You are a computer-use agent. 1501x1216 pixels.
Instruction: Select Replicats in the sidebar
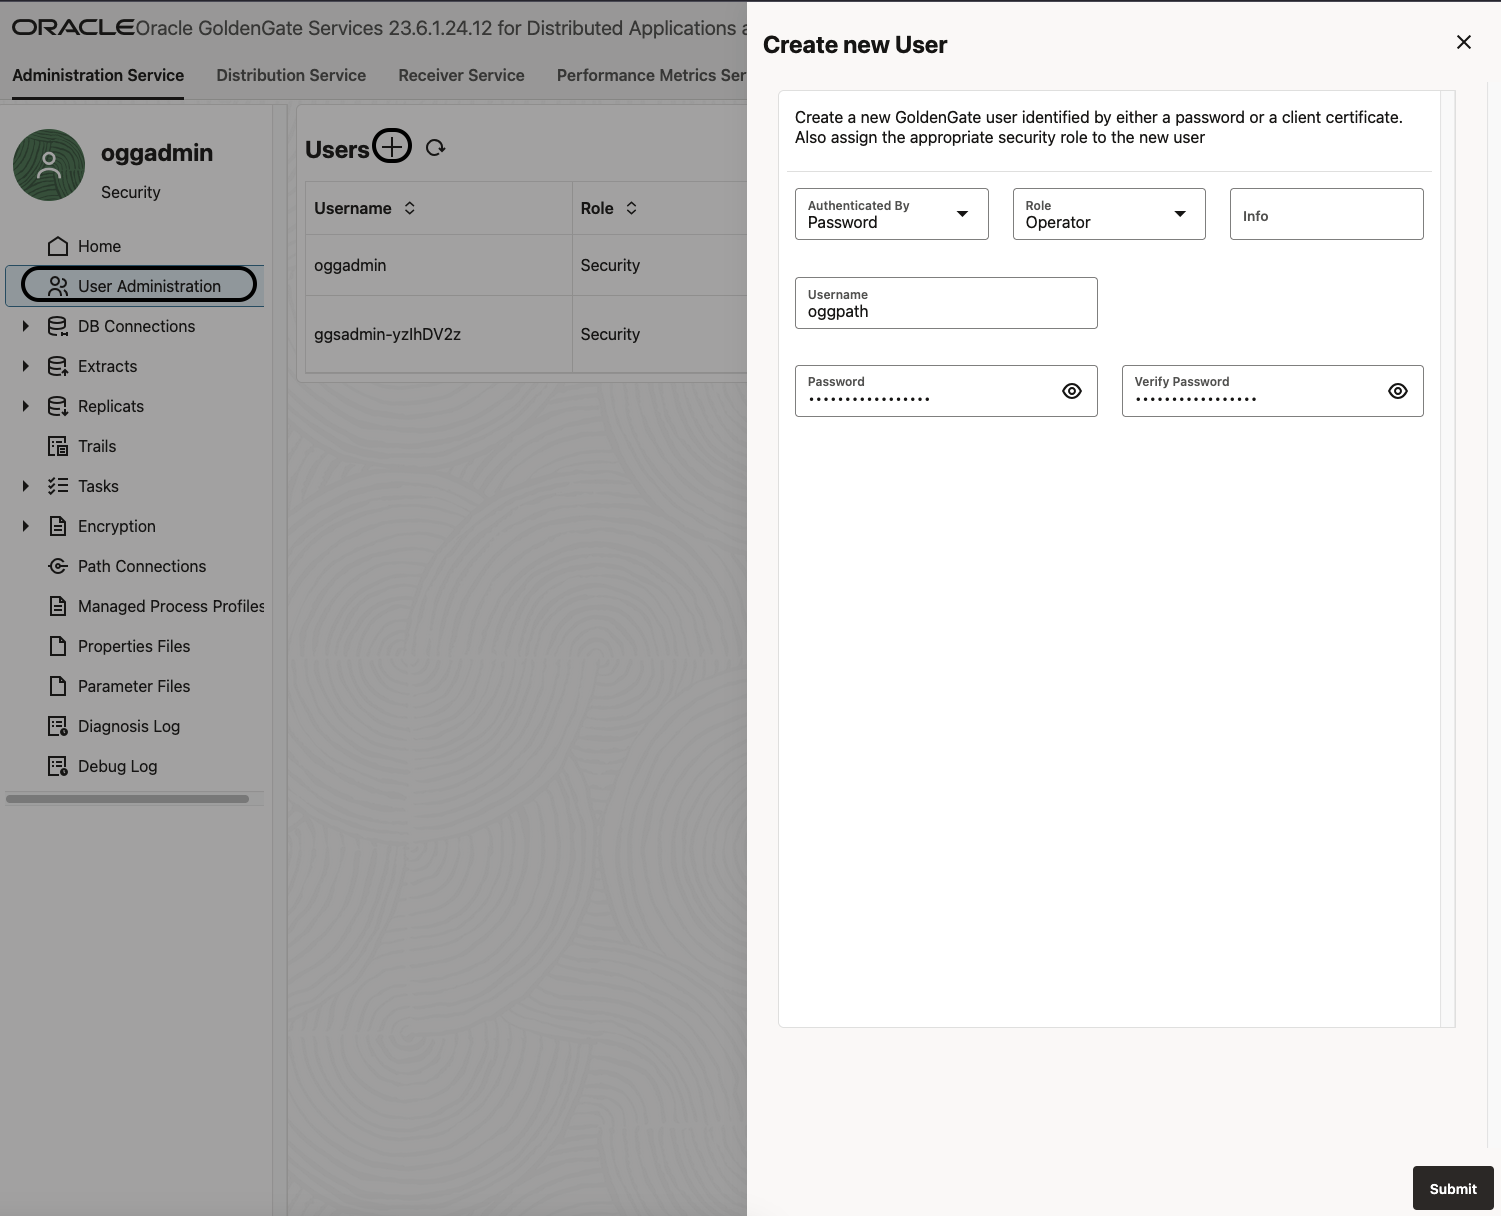point(110,406)
